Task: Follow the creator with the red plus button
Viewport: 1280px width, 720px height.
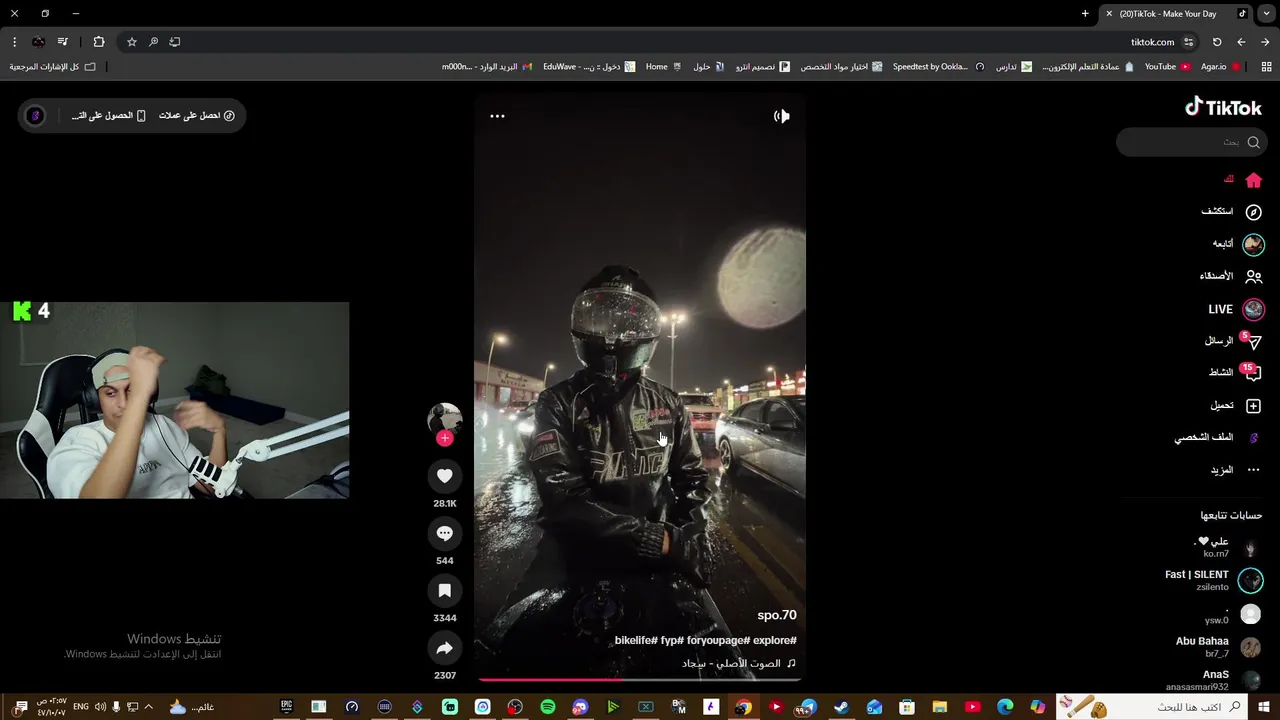Action: tap(445, 438)
